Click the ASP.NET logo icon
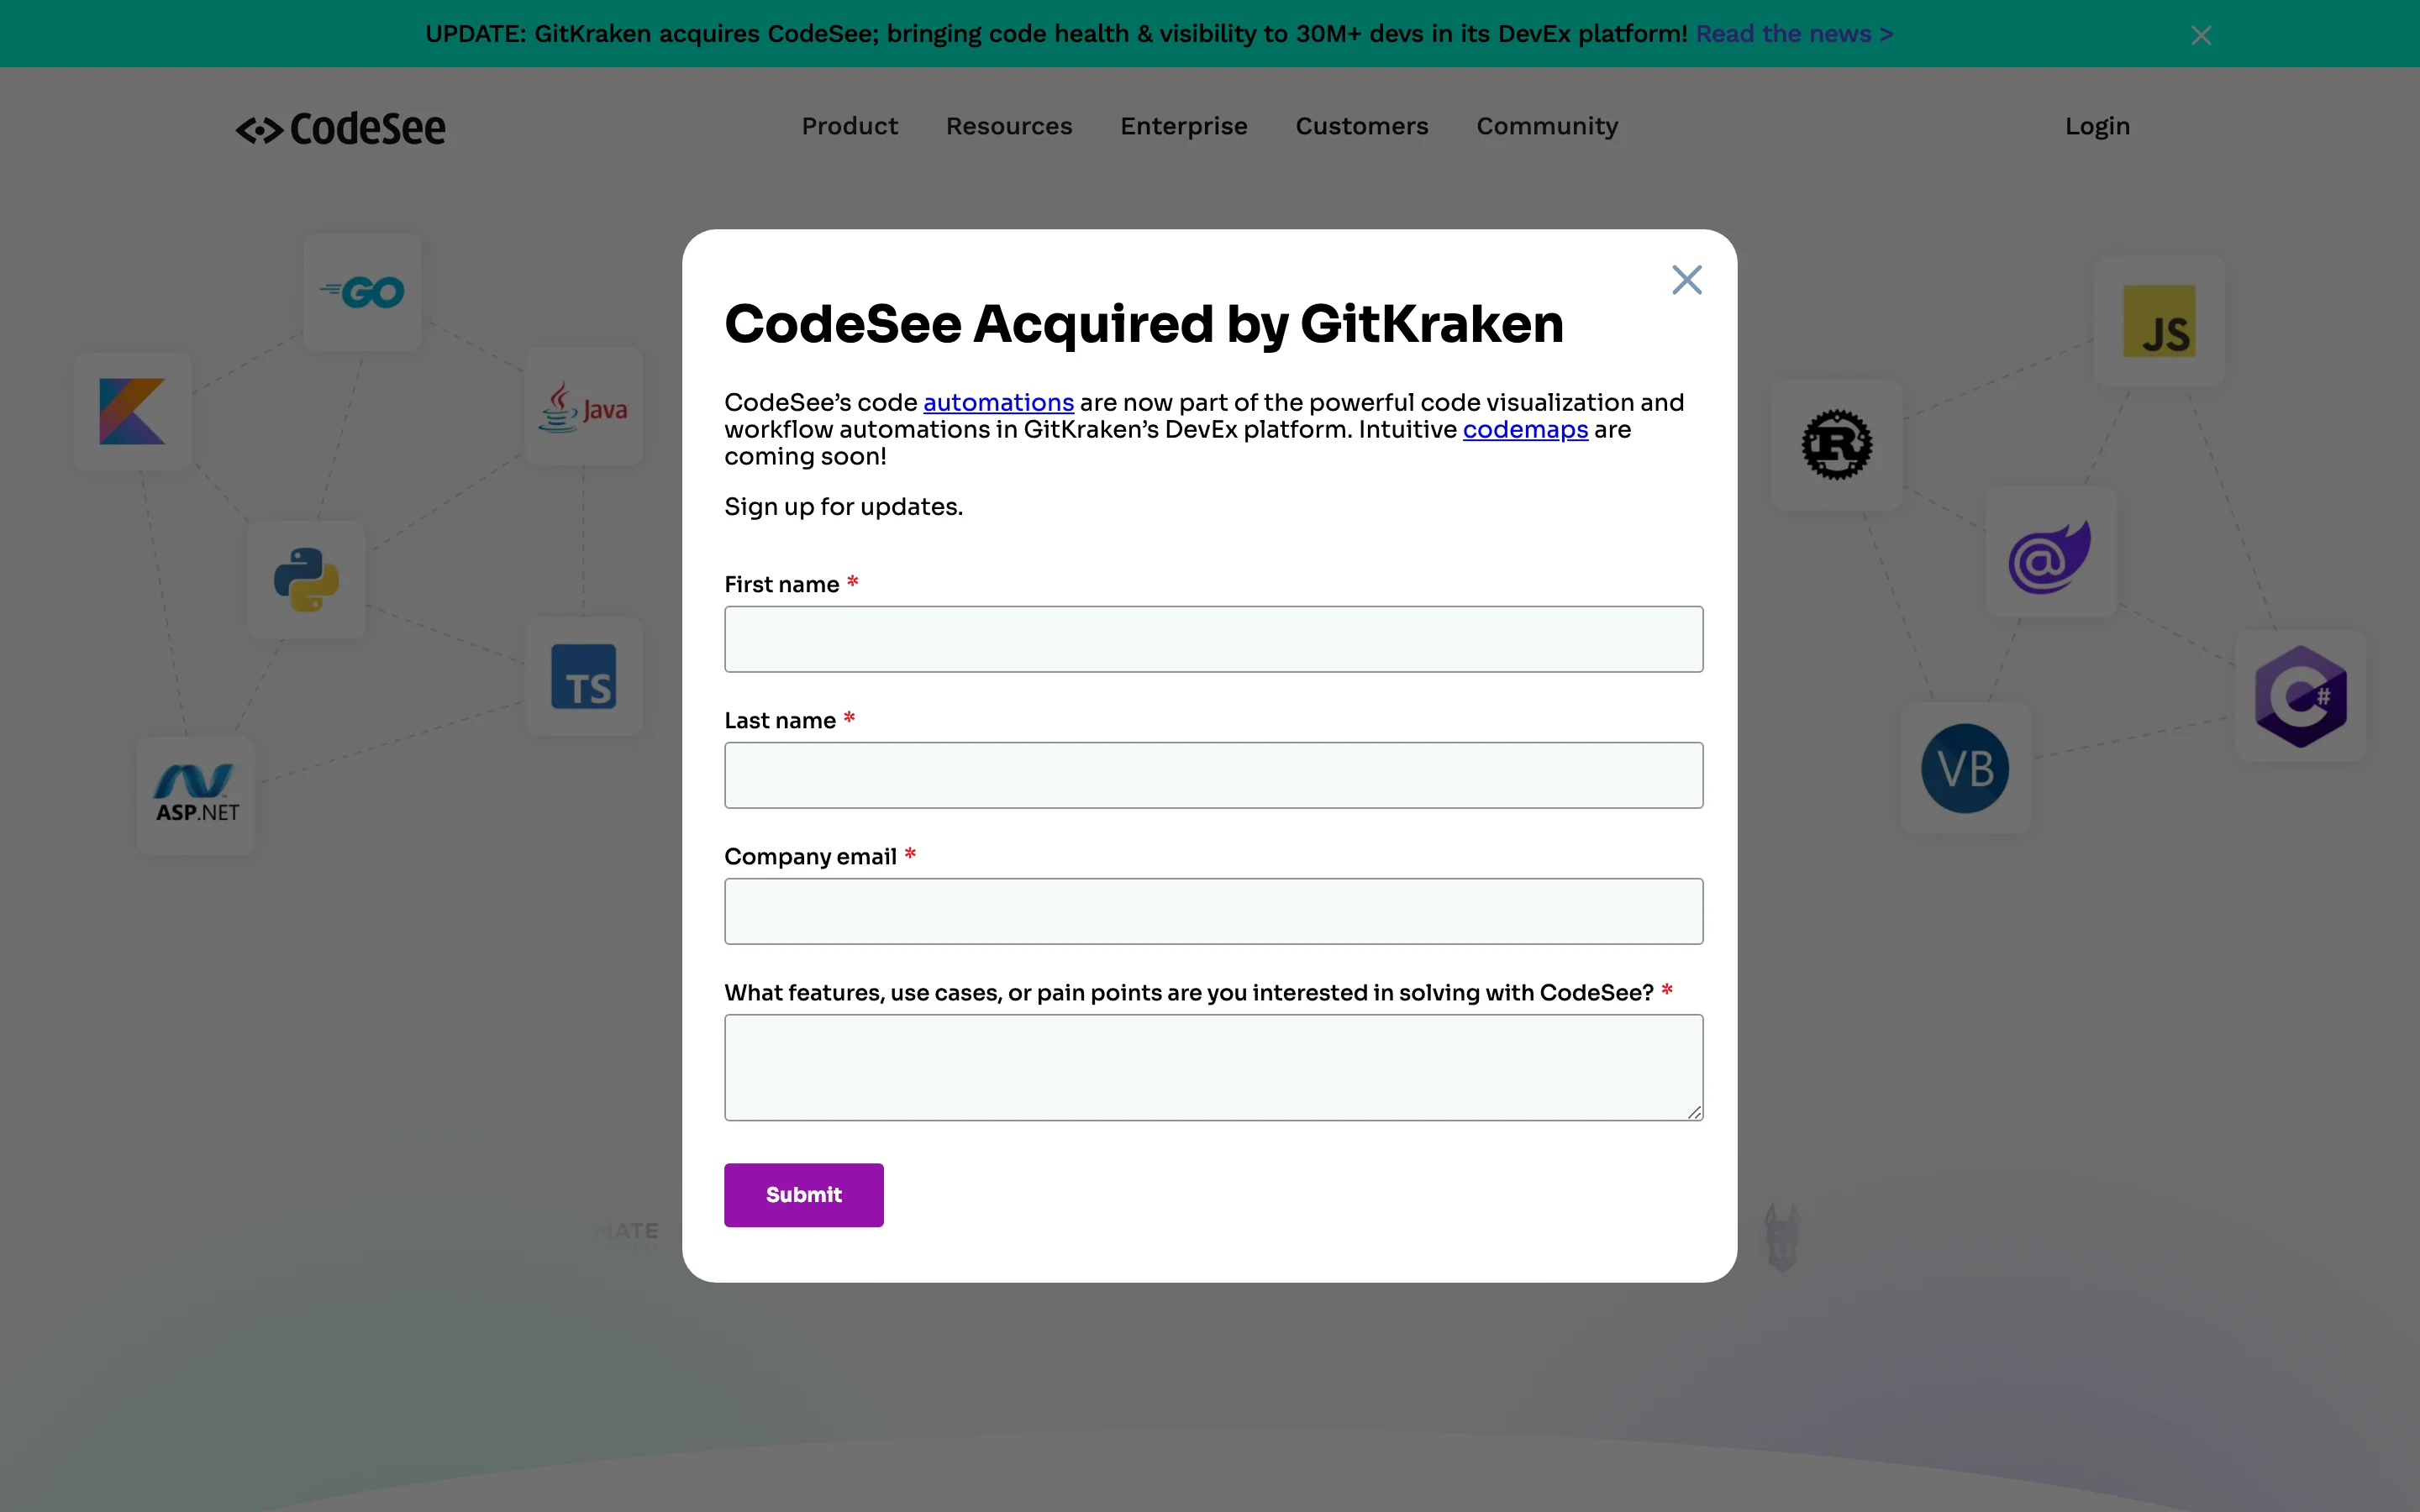Image resolution: width=2420 pixels, height=1512 pixels. (195, 795)
